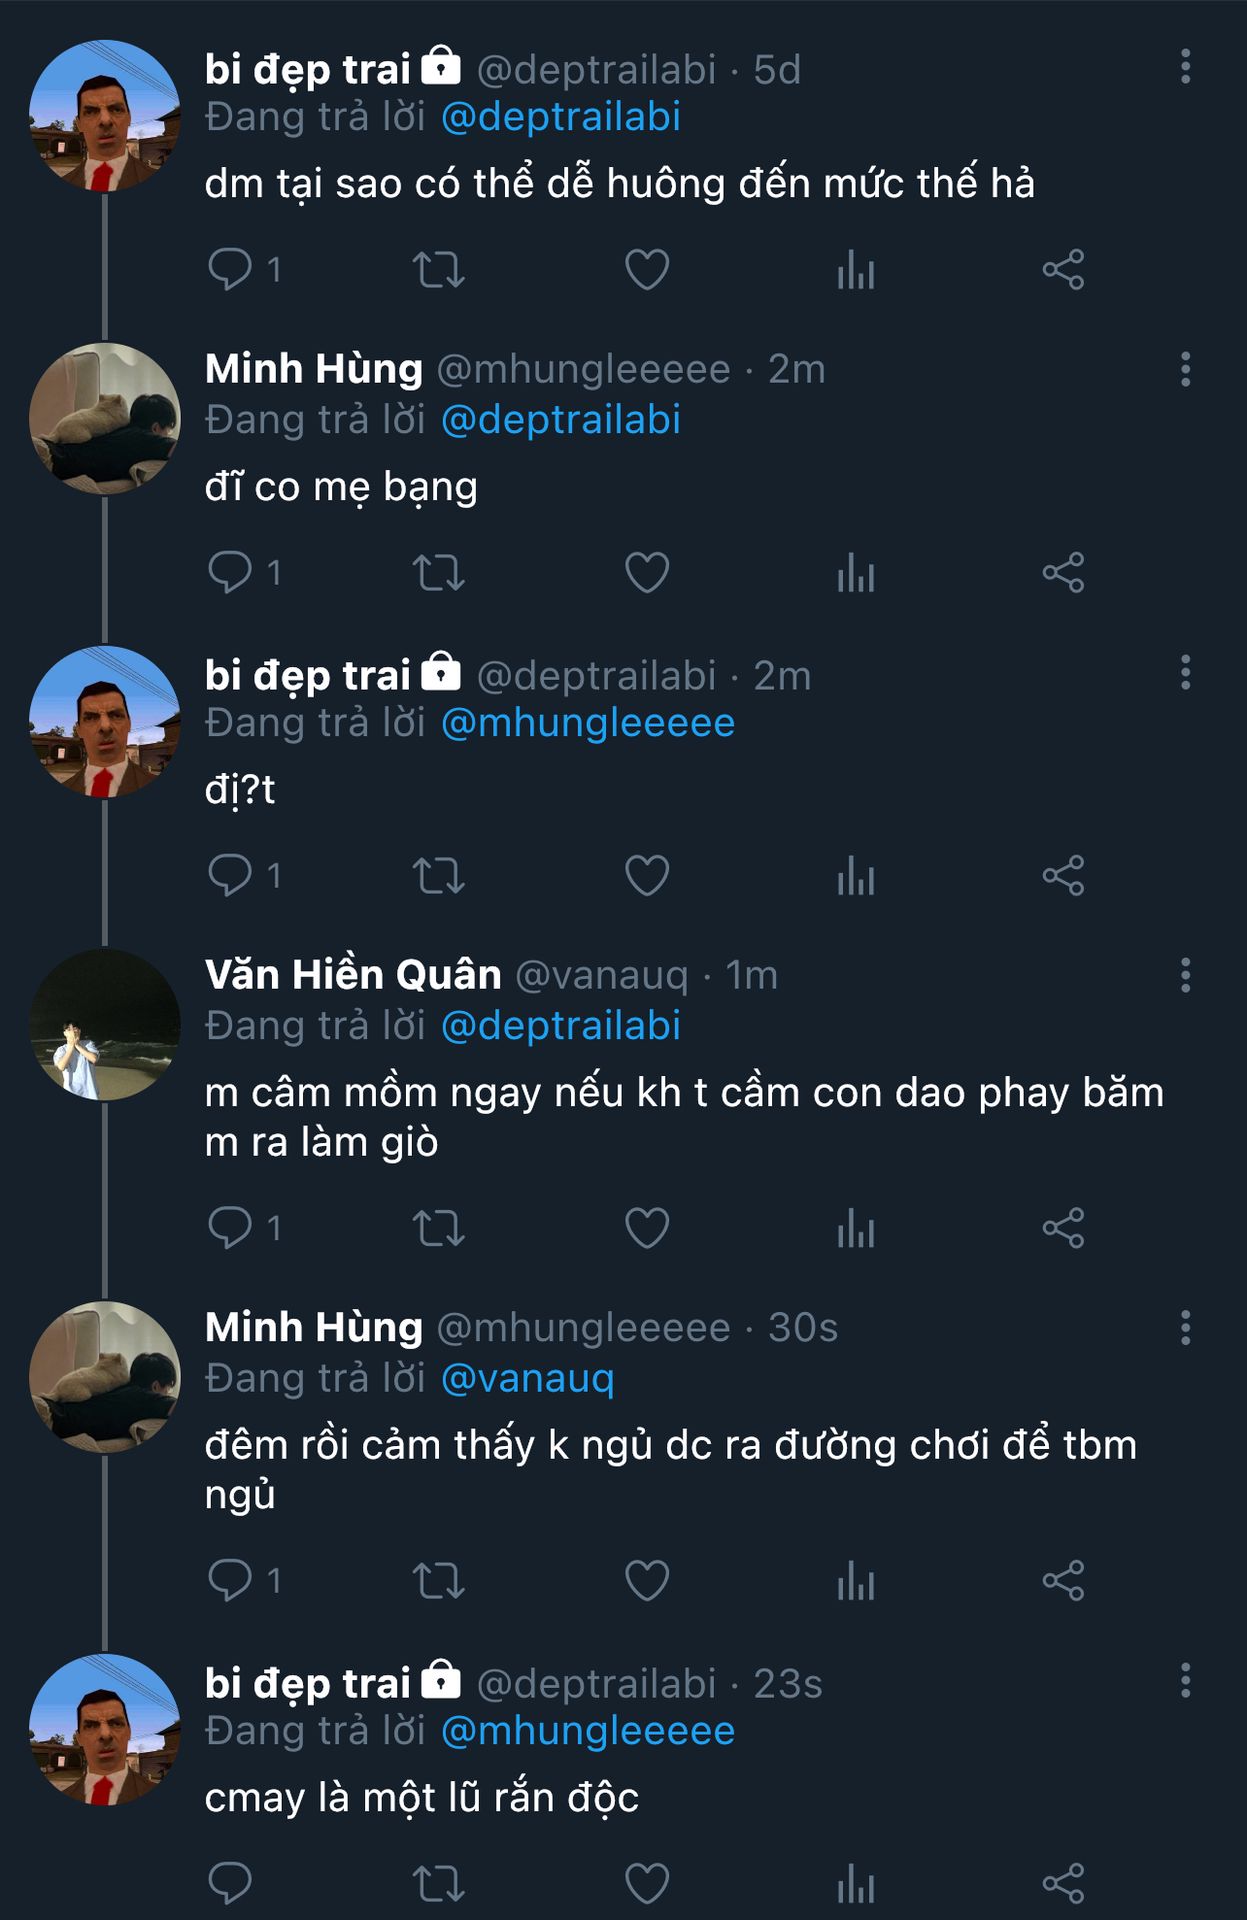Open Minh Hùng's profile from 2m reply
1247x1920 pixels.
(x=314, y=369)
